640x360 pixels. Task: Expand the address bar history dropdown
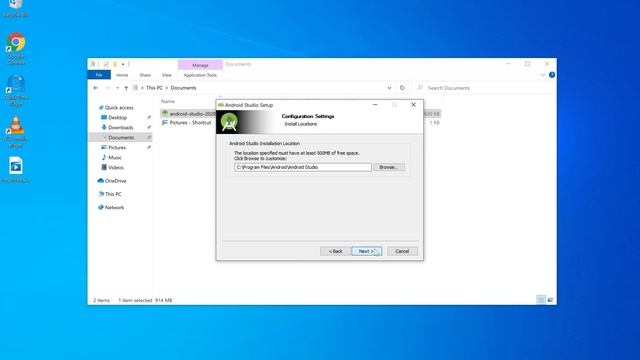[389, 88]
